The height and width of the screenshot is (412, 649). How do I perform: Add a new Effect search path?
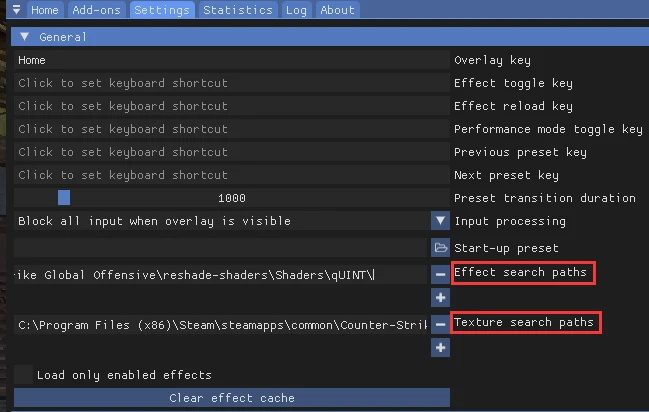click(440, 297)
